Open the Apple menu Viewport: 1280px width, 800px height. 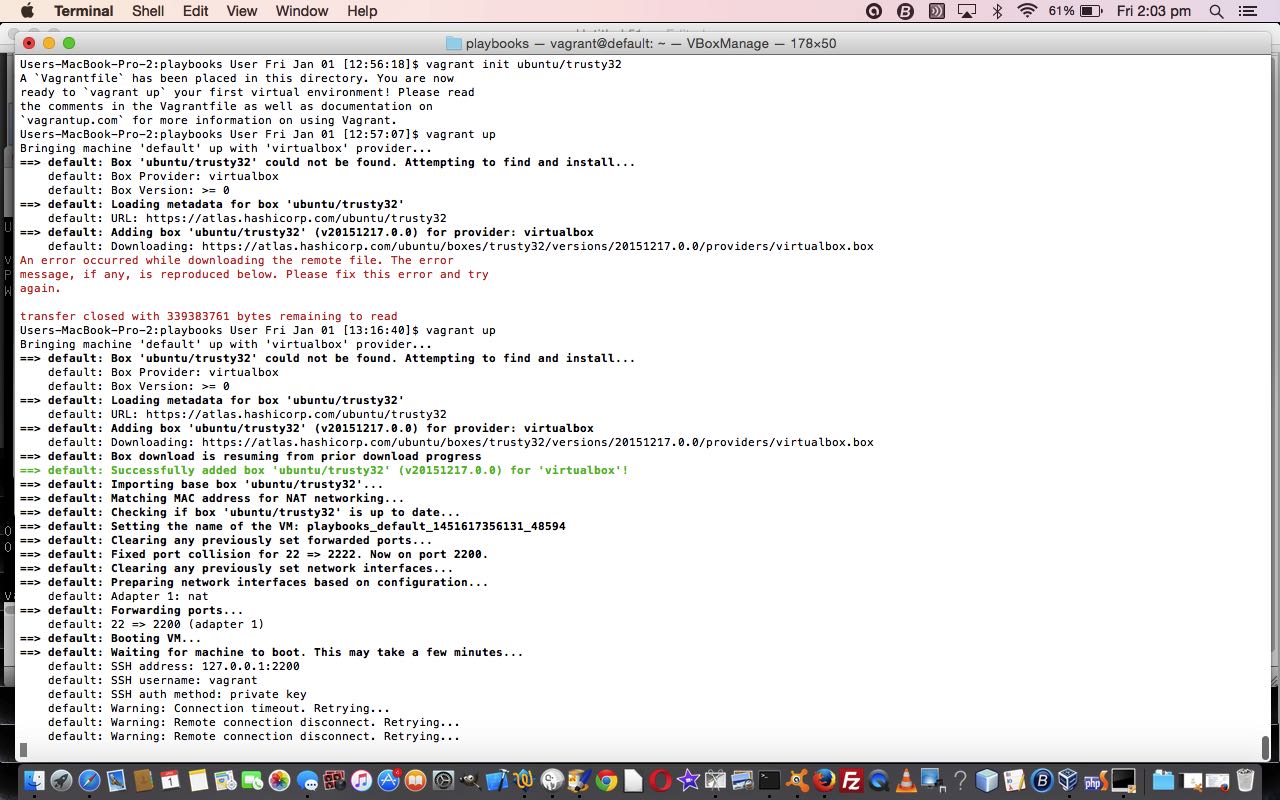27,11
